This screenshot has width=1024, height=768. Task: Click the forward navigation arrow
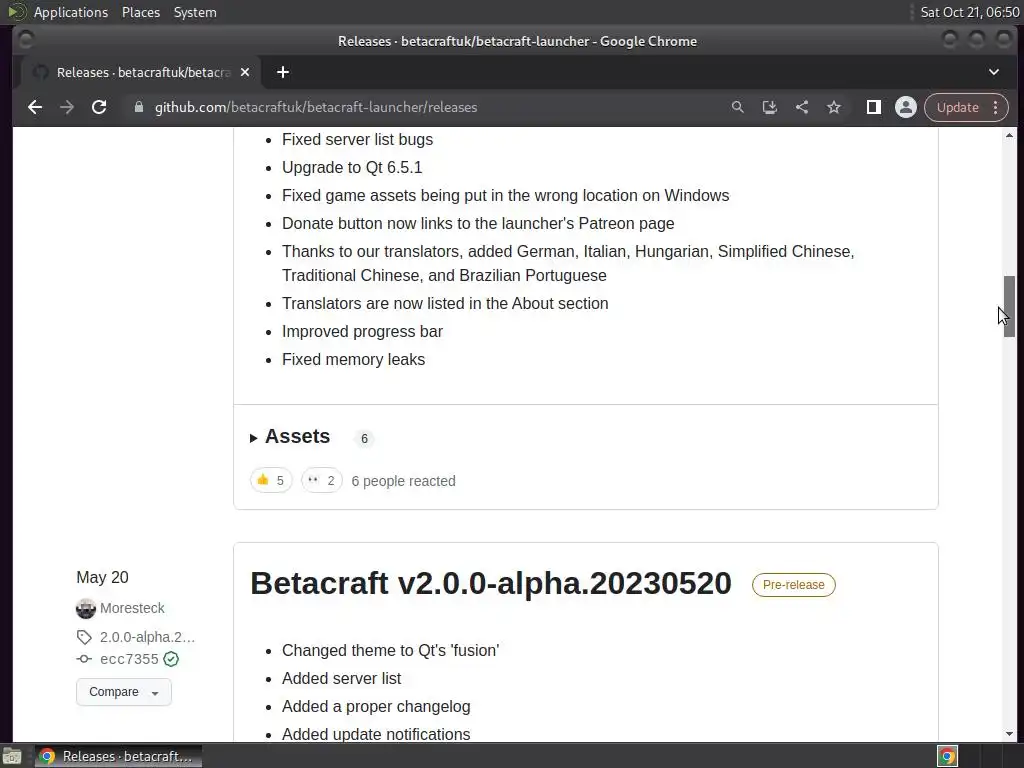point(67,107)
